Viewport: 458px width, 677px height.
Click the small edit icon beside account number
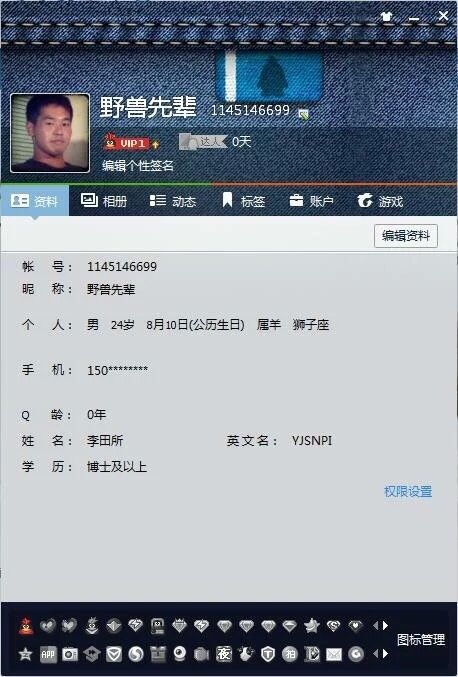click(x=303, y=114)
